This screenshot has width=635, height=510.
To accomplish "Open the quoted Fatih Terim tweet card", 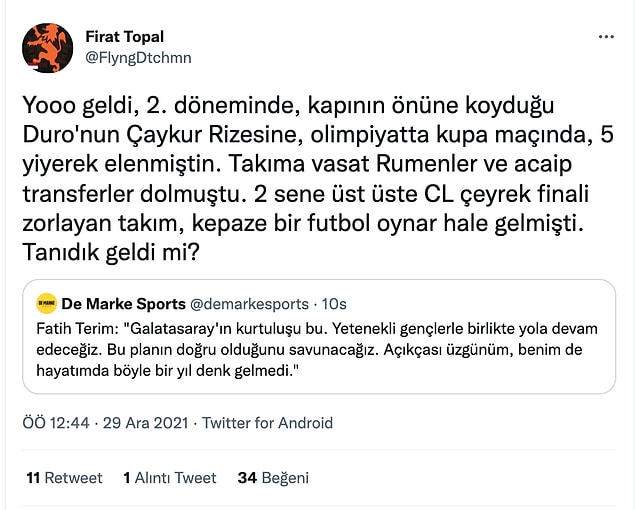I will 319,337.
